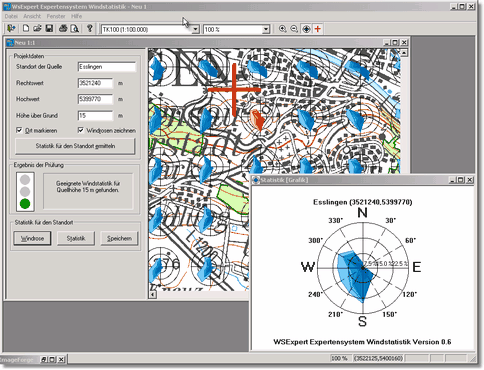The width and height of the screenshot is (484, 370).
Task: Click the map scroll up arrow
Action: tap(404, 53)
